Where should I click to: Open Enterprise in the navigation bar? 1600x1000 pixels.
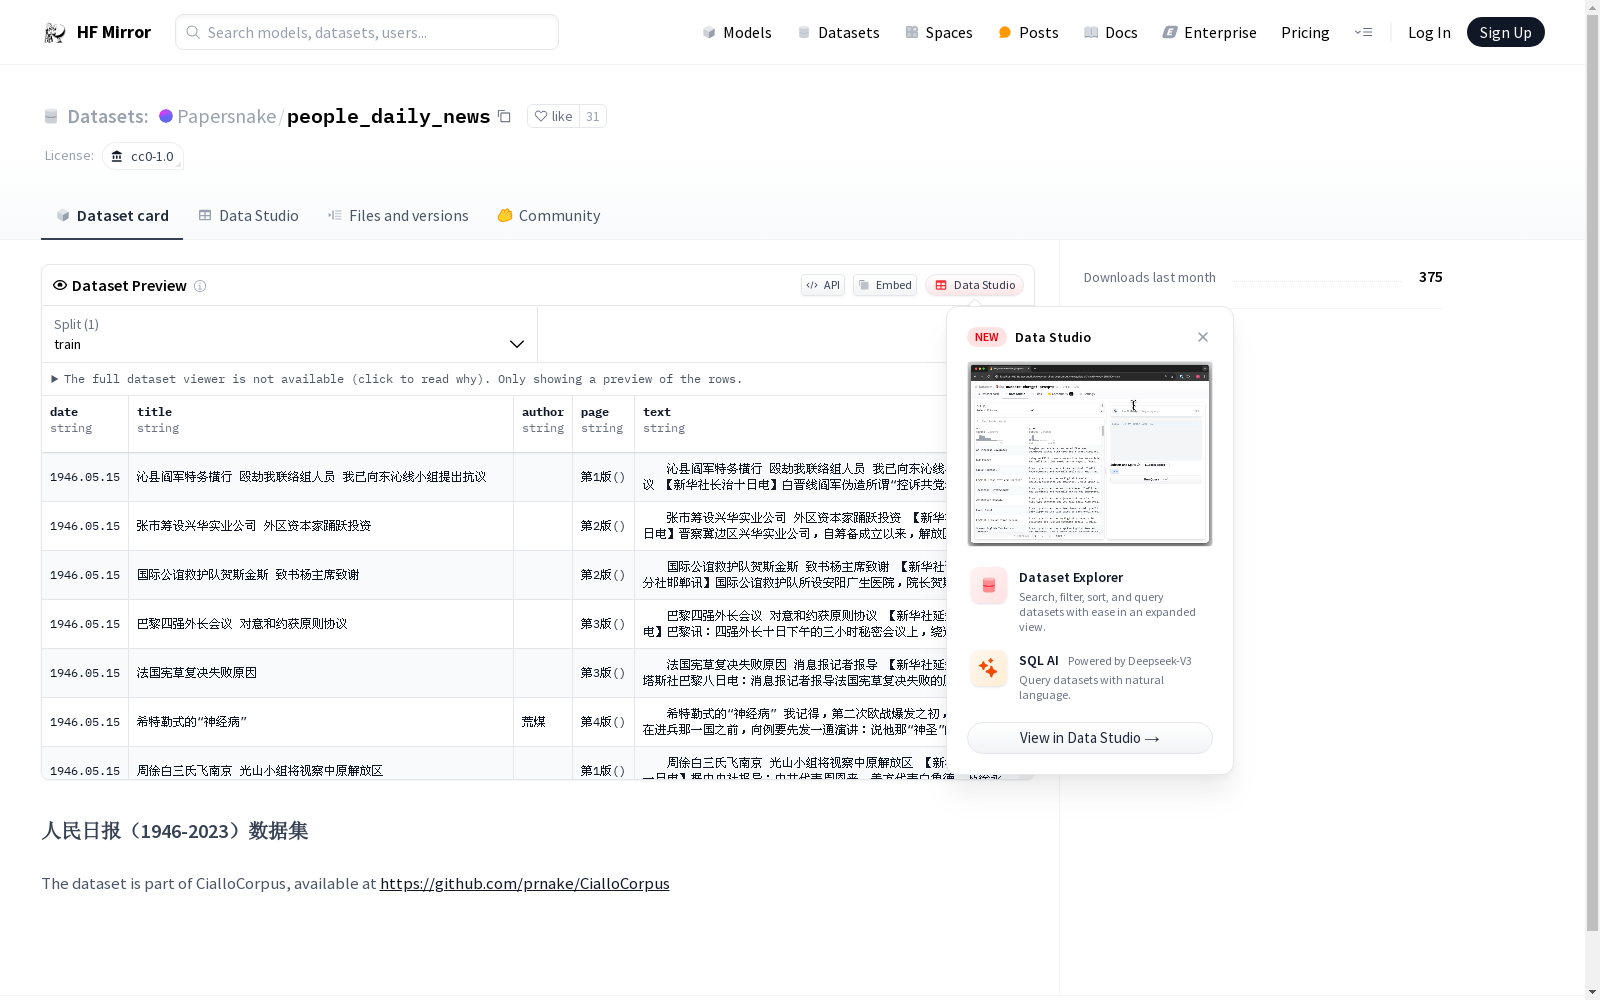1209,32
